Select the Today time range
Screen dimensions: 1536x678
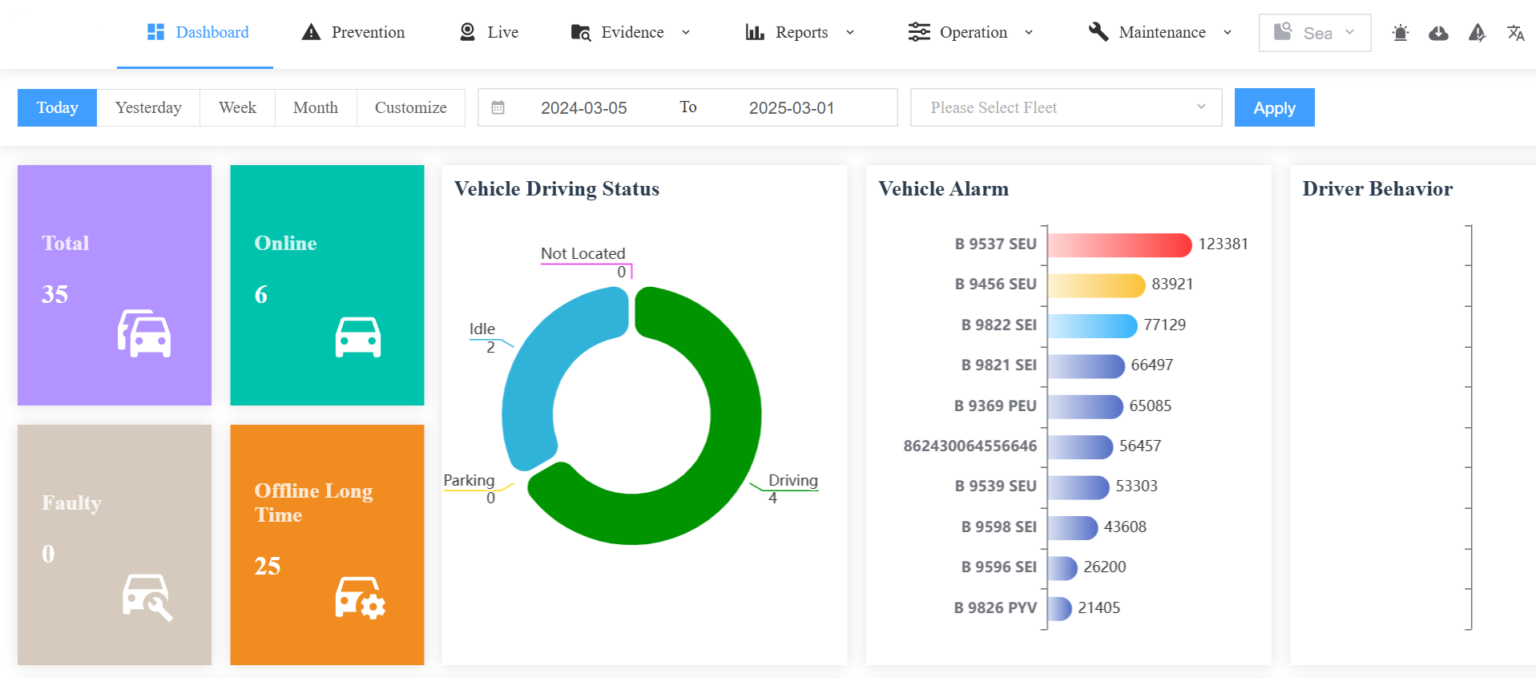(57, 108)
